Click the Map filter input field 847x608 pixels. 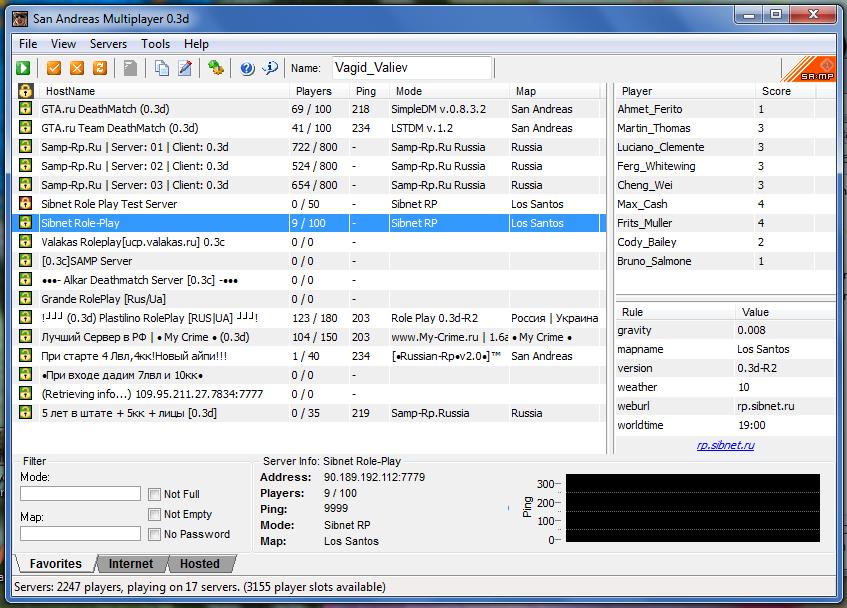(80, 533)
